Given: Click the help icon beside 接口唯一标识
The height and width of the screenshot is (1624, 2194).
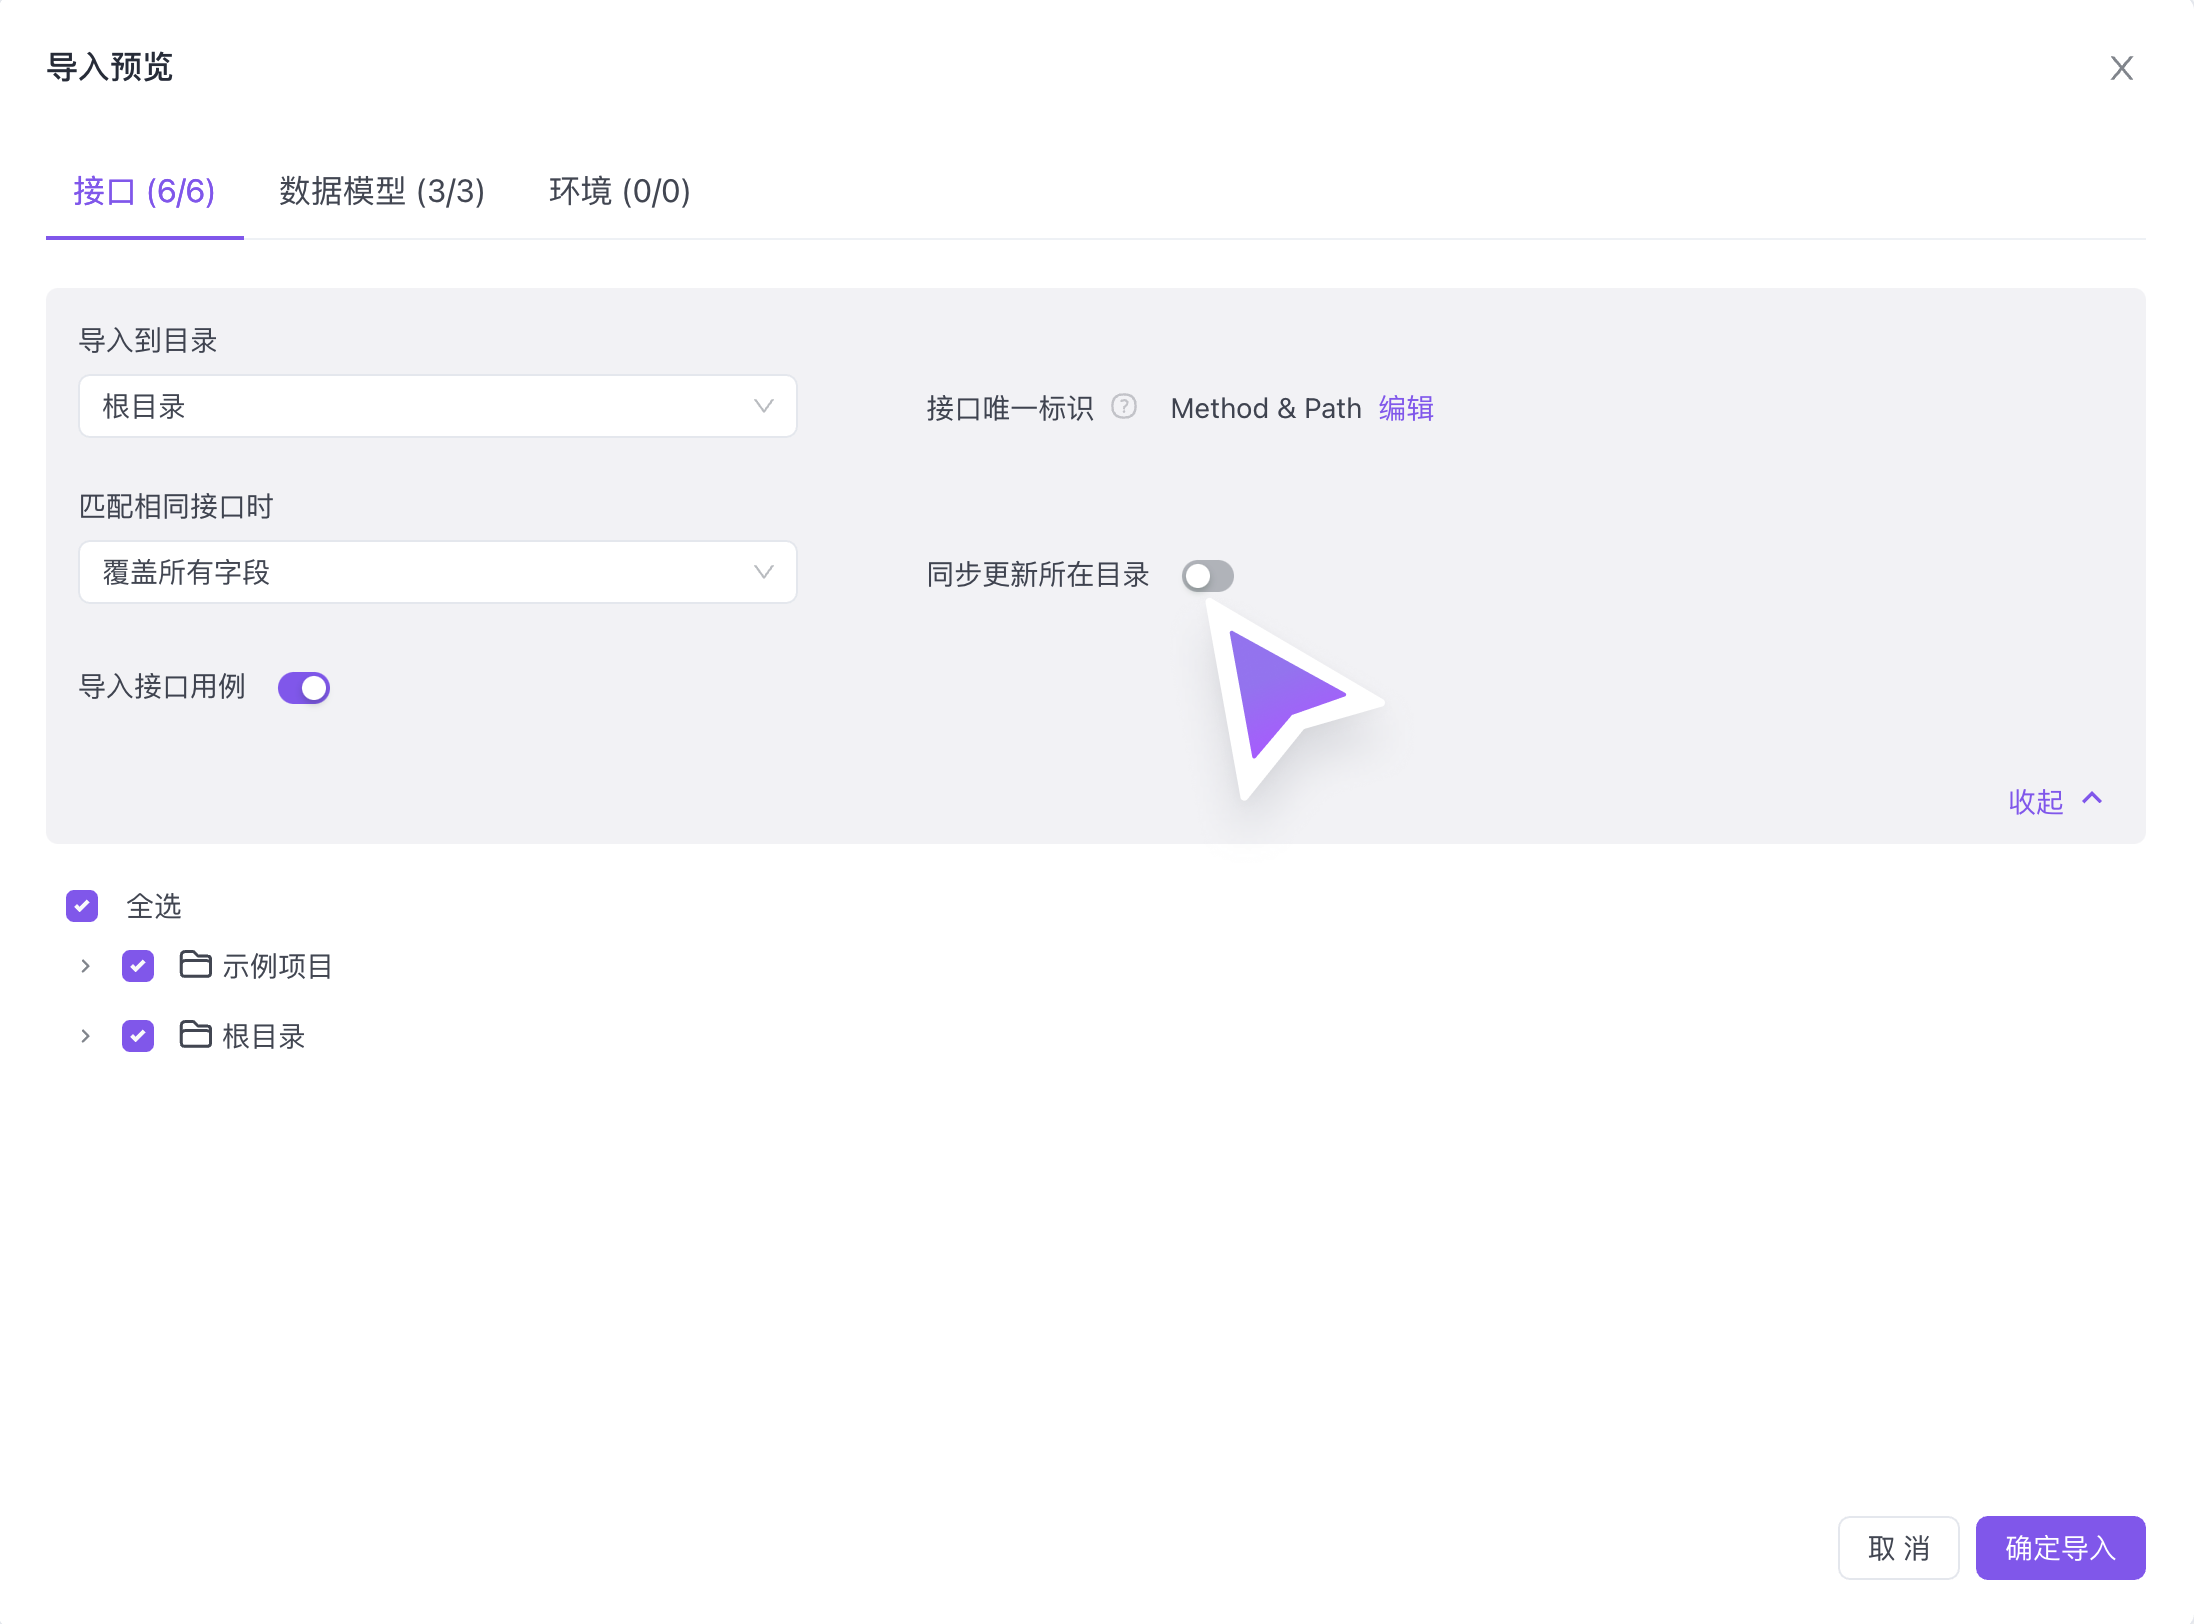Looking at the screenshot, I should tap(1124, 406).
